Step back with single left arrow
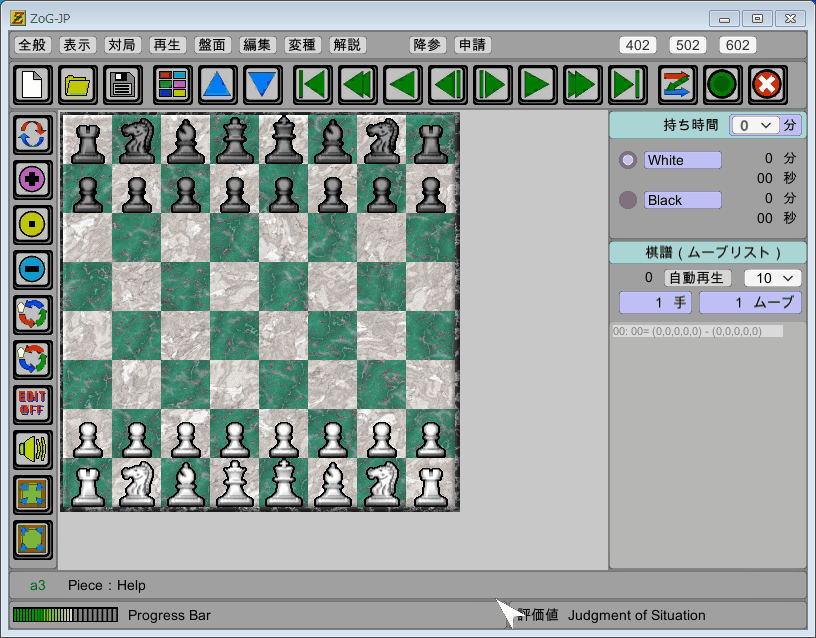The width and height of the screenshot is (816, 638). [x=402, y=84]
